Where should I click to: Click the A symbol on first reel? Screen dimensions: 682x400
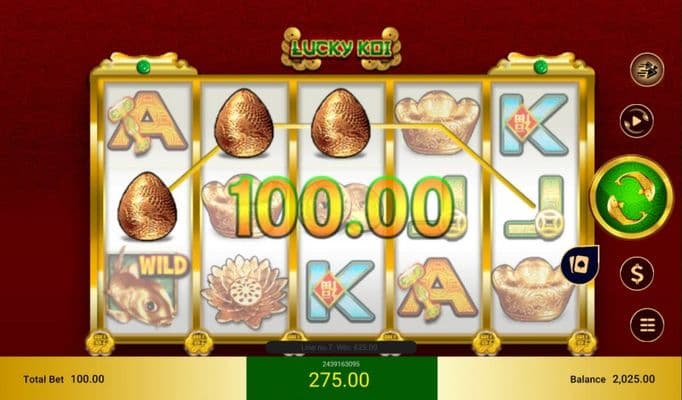click(x=147, y=123)
